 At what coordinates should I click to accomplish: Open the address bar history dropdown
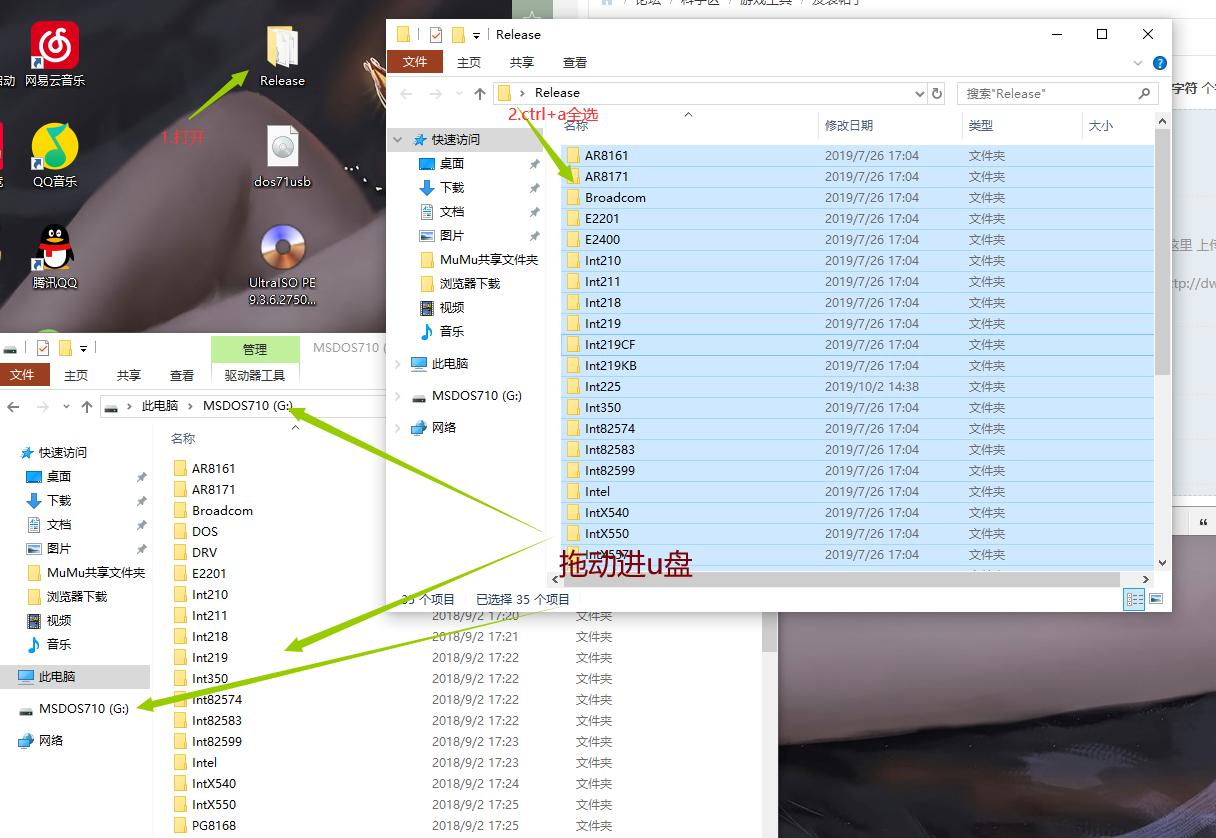pyautogui.click(x=921, y=93)
